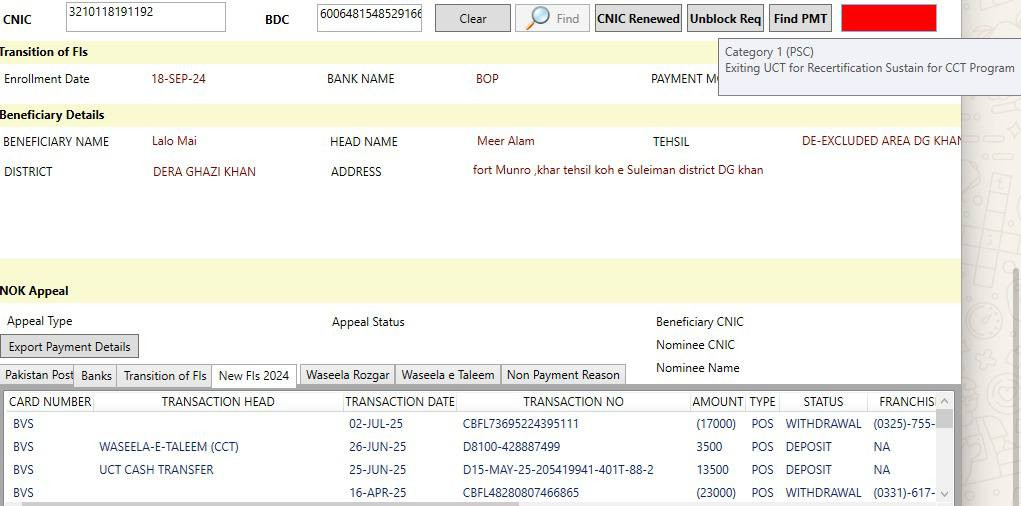This screenshot has width=1021, height=506.
Task: Click the Find PMT button
Action: click(x=800, y=18)
